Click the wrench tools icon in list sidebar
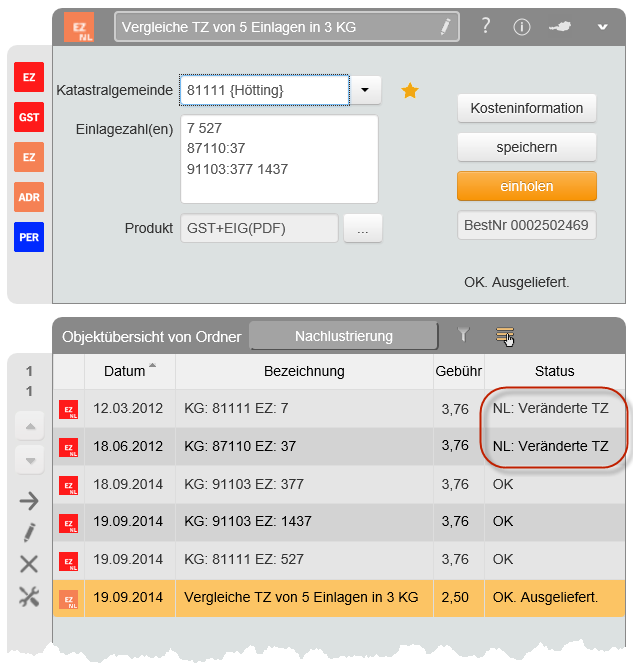 pyautogui.click(x=29, y=597)
